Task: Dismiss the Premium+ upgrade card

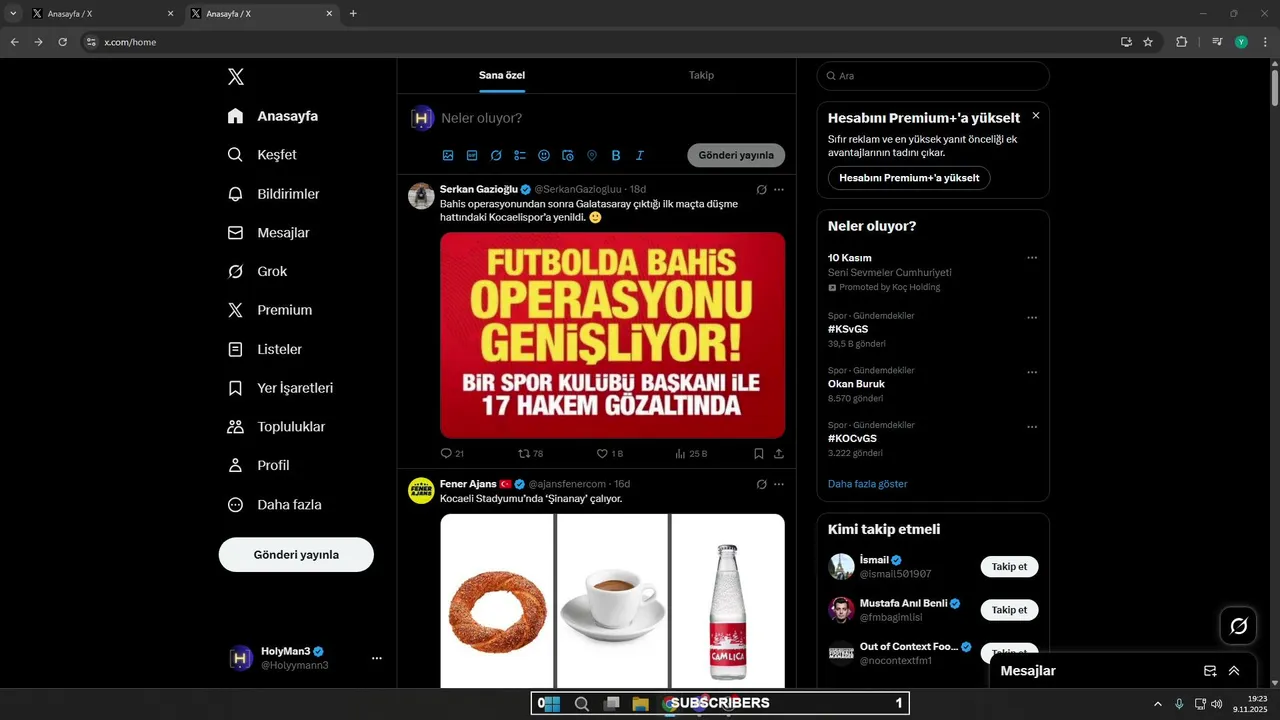Action: coord(1036,116)
